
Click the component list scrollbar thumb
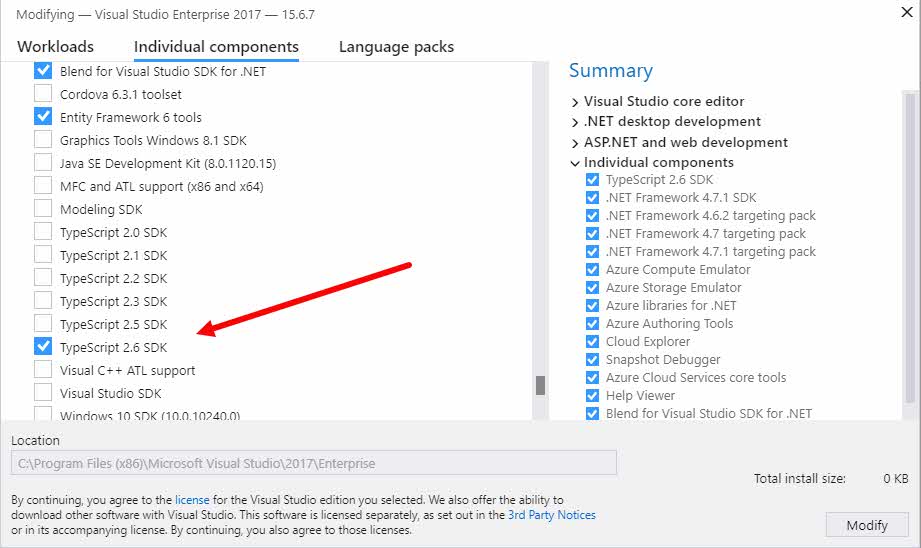point(540,385)
